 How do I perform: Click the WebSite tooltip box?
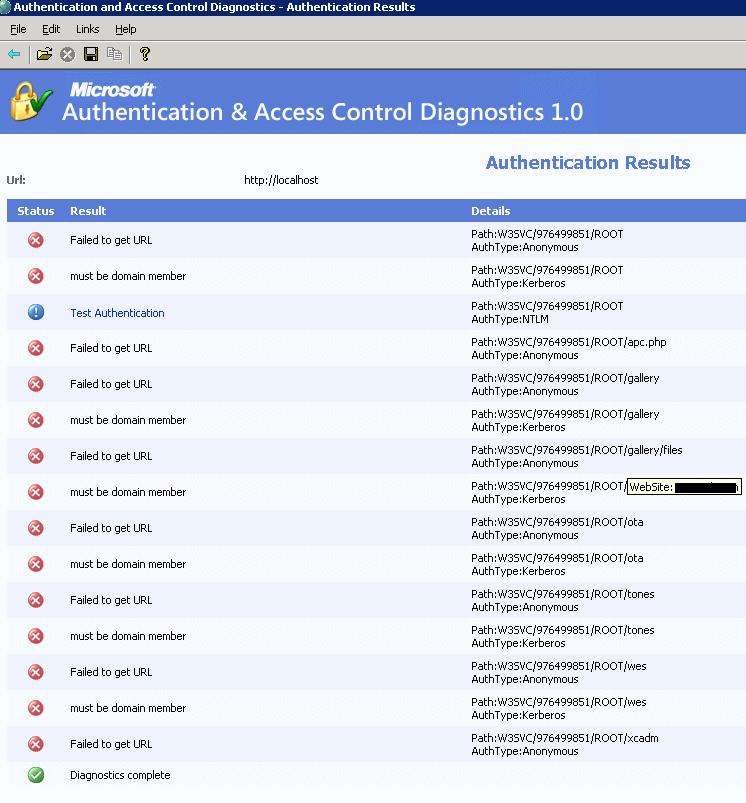click(685, 487)
